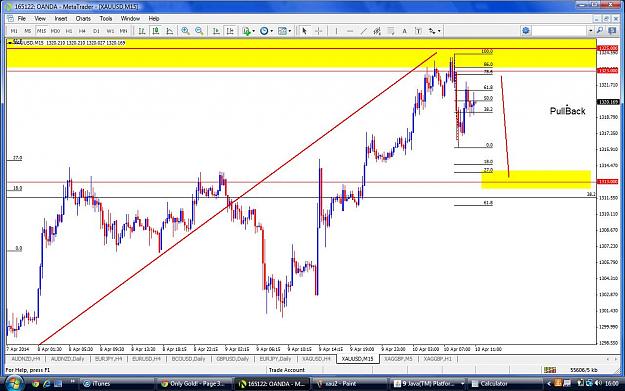The width and height of the screenshot is (625, 391).
Task: Switch to XAGGBP,M5 chart tab
Action: click(398, 359)
